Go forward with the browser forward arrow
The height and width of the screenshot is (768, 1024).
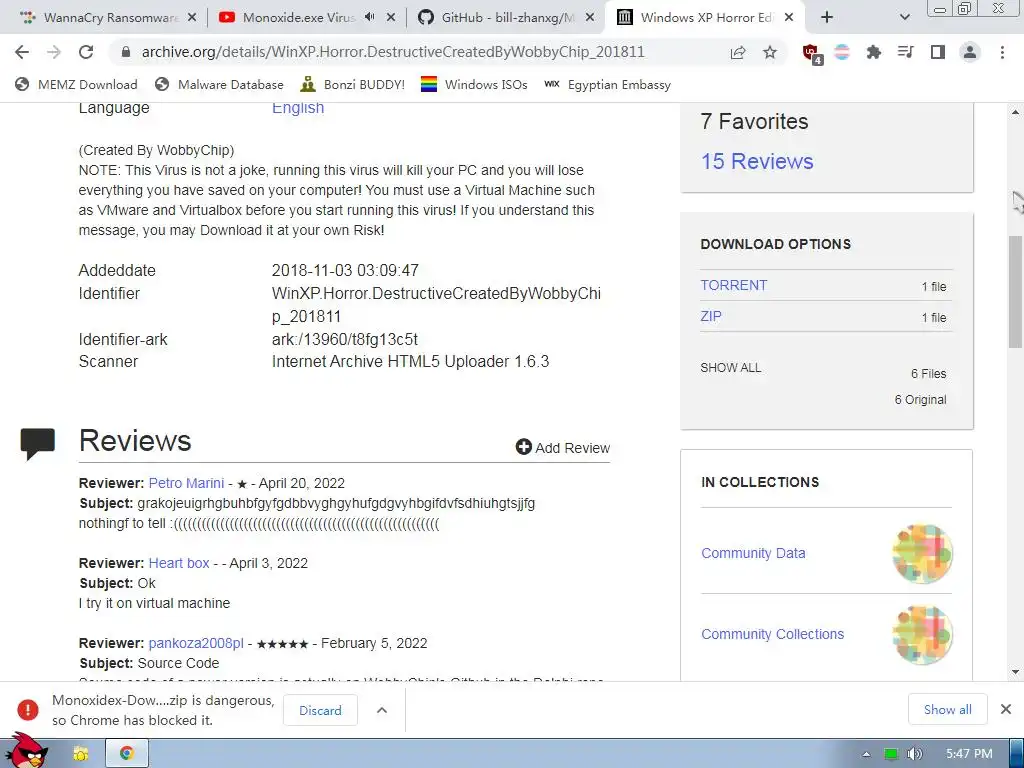[54, 52]
